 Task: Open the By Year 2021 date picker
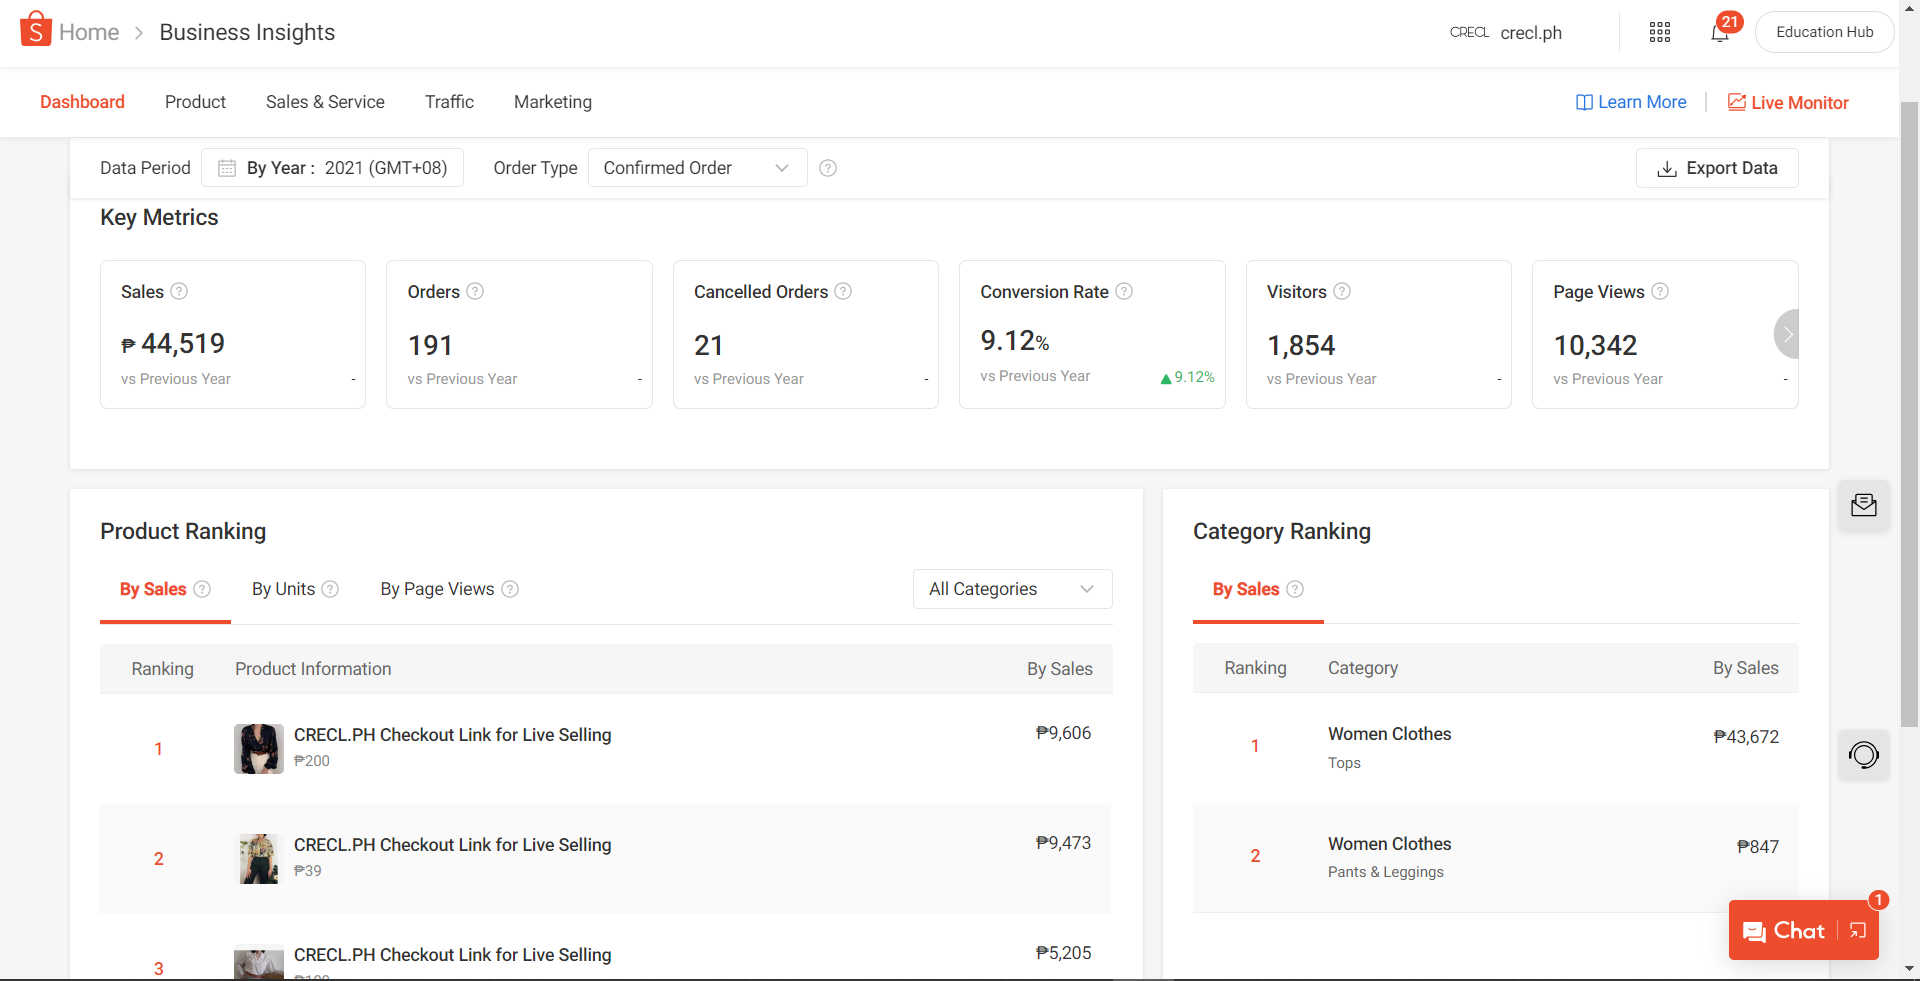(332, 168)
